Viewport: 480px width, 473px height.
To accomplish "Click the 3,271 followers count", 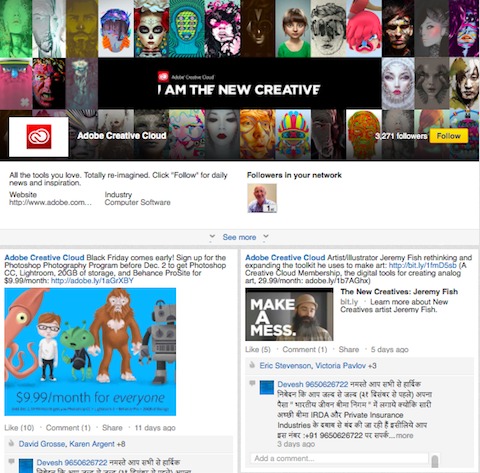I will 401,136.
